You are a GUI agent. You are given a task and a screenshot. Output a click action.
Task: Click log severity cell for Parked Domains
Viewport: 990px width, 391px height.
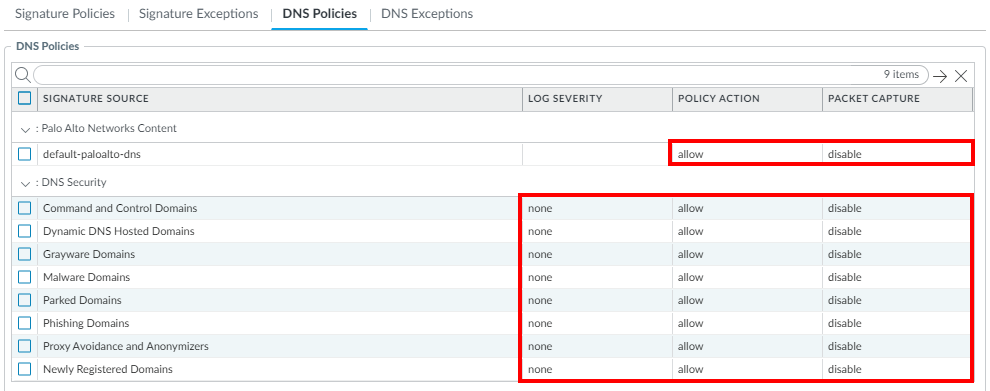point(597,300)
